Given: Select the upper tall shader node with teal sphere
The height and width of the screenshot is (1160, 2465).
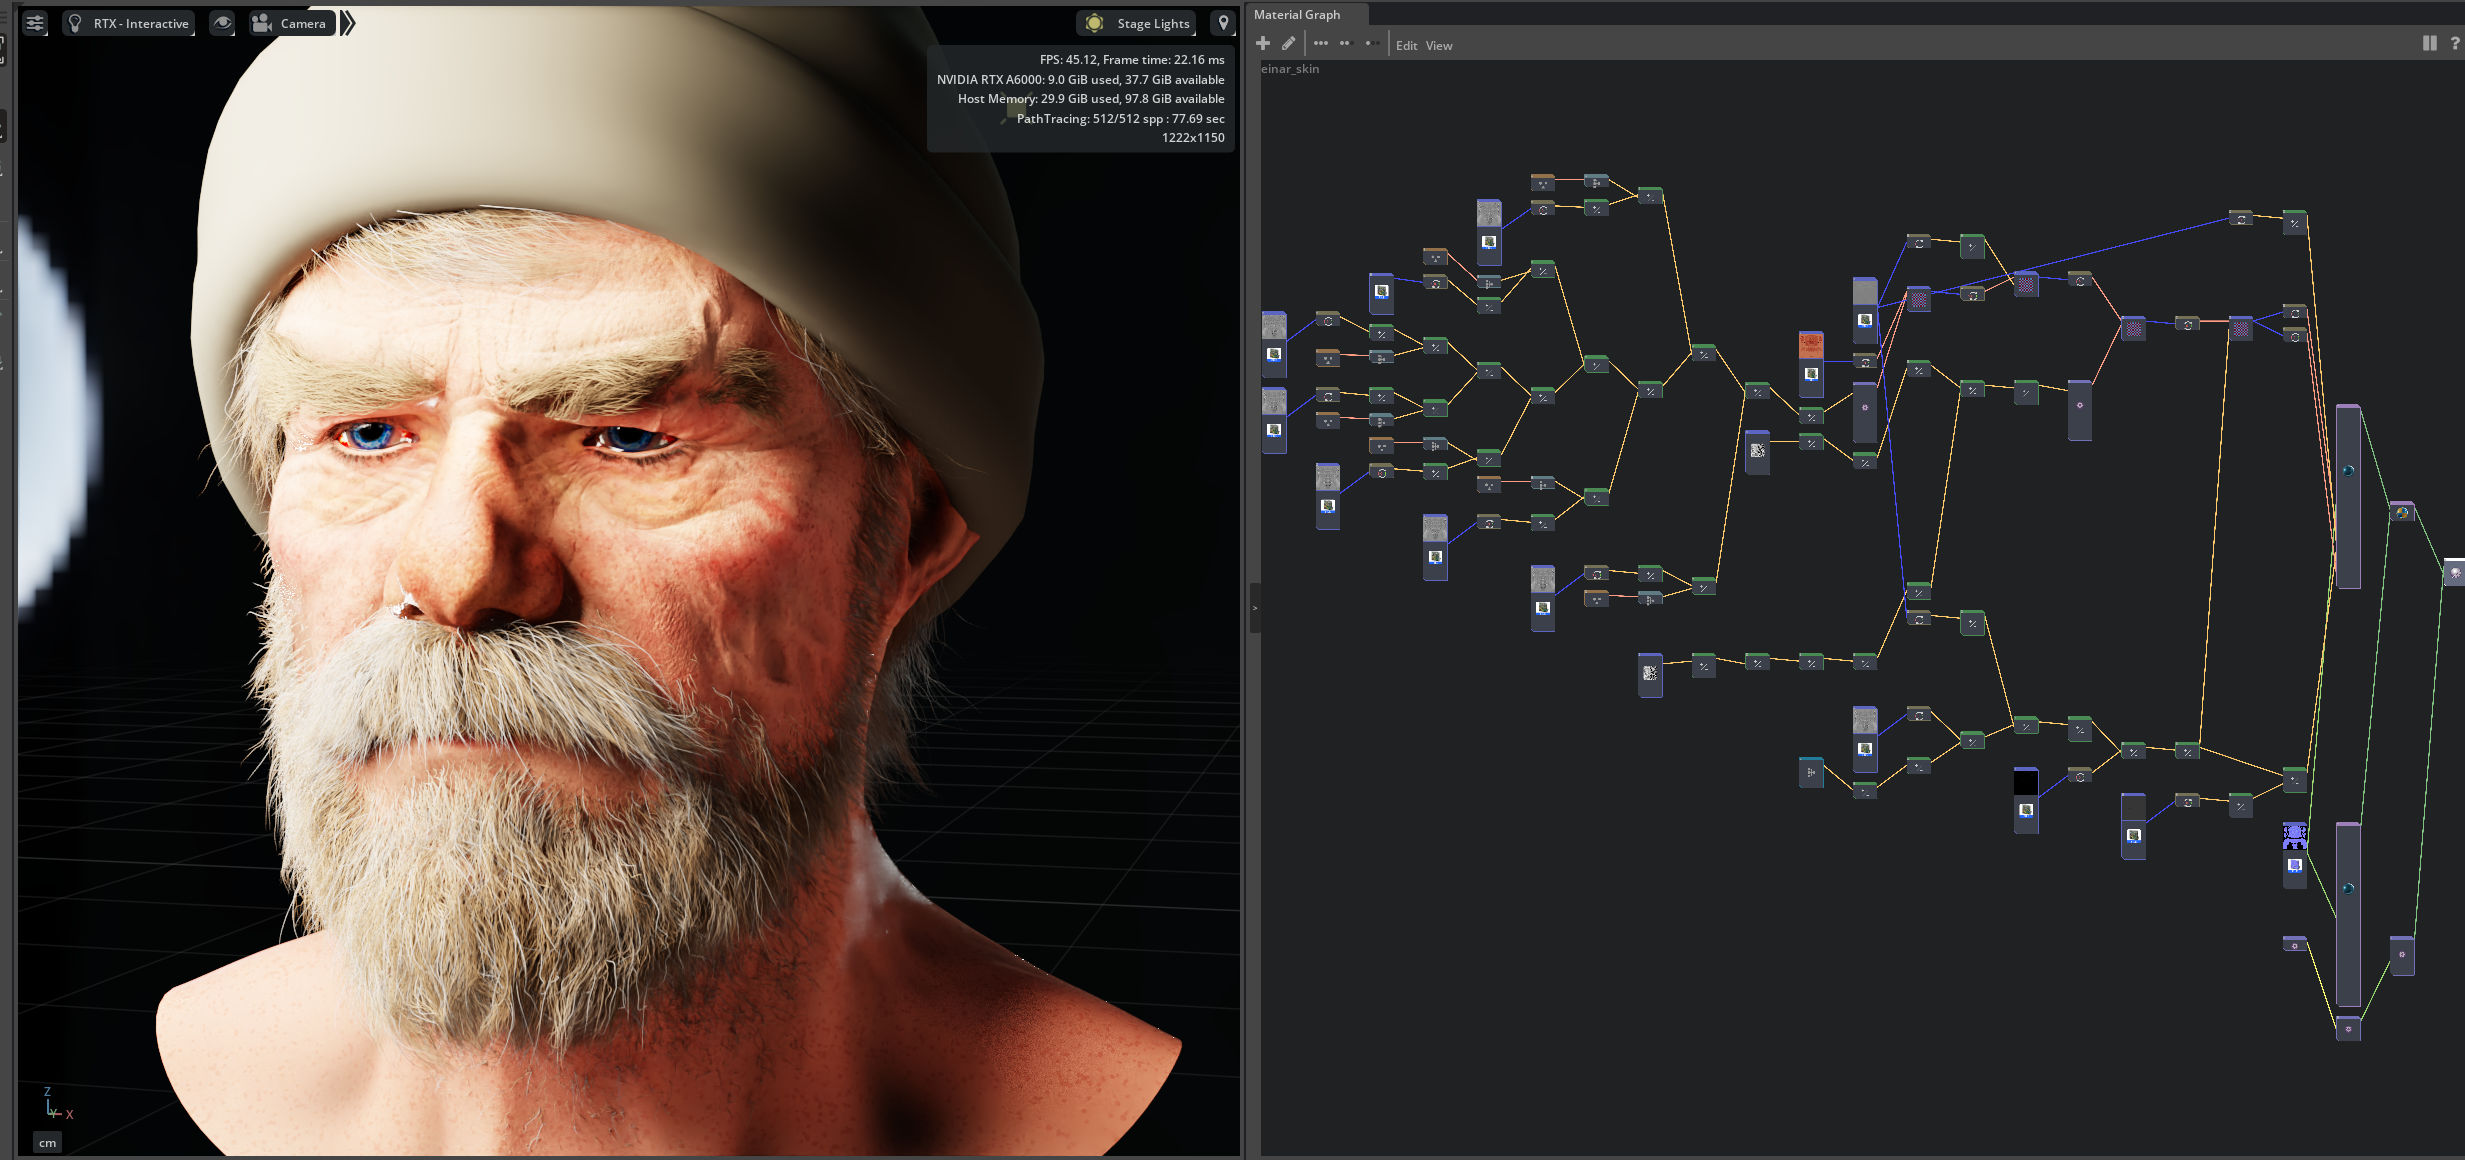Looking at the screenshot, I should click(2348, 497).
